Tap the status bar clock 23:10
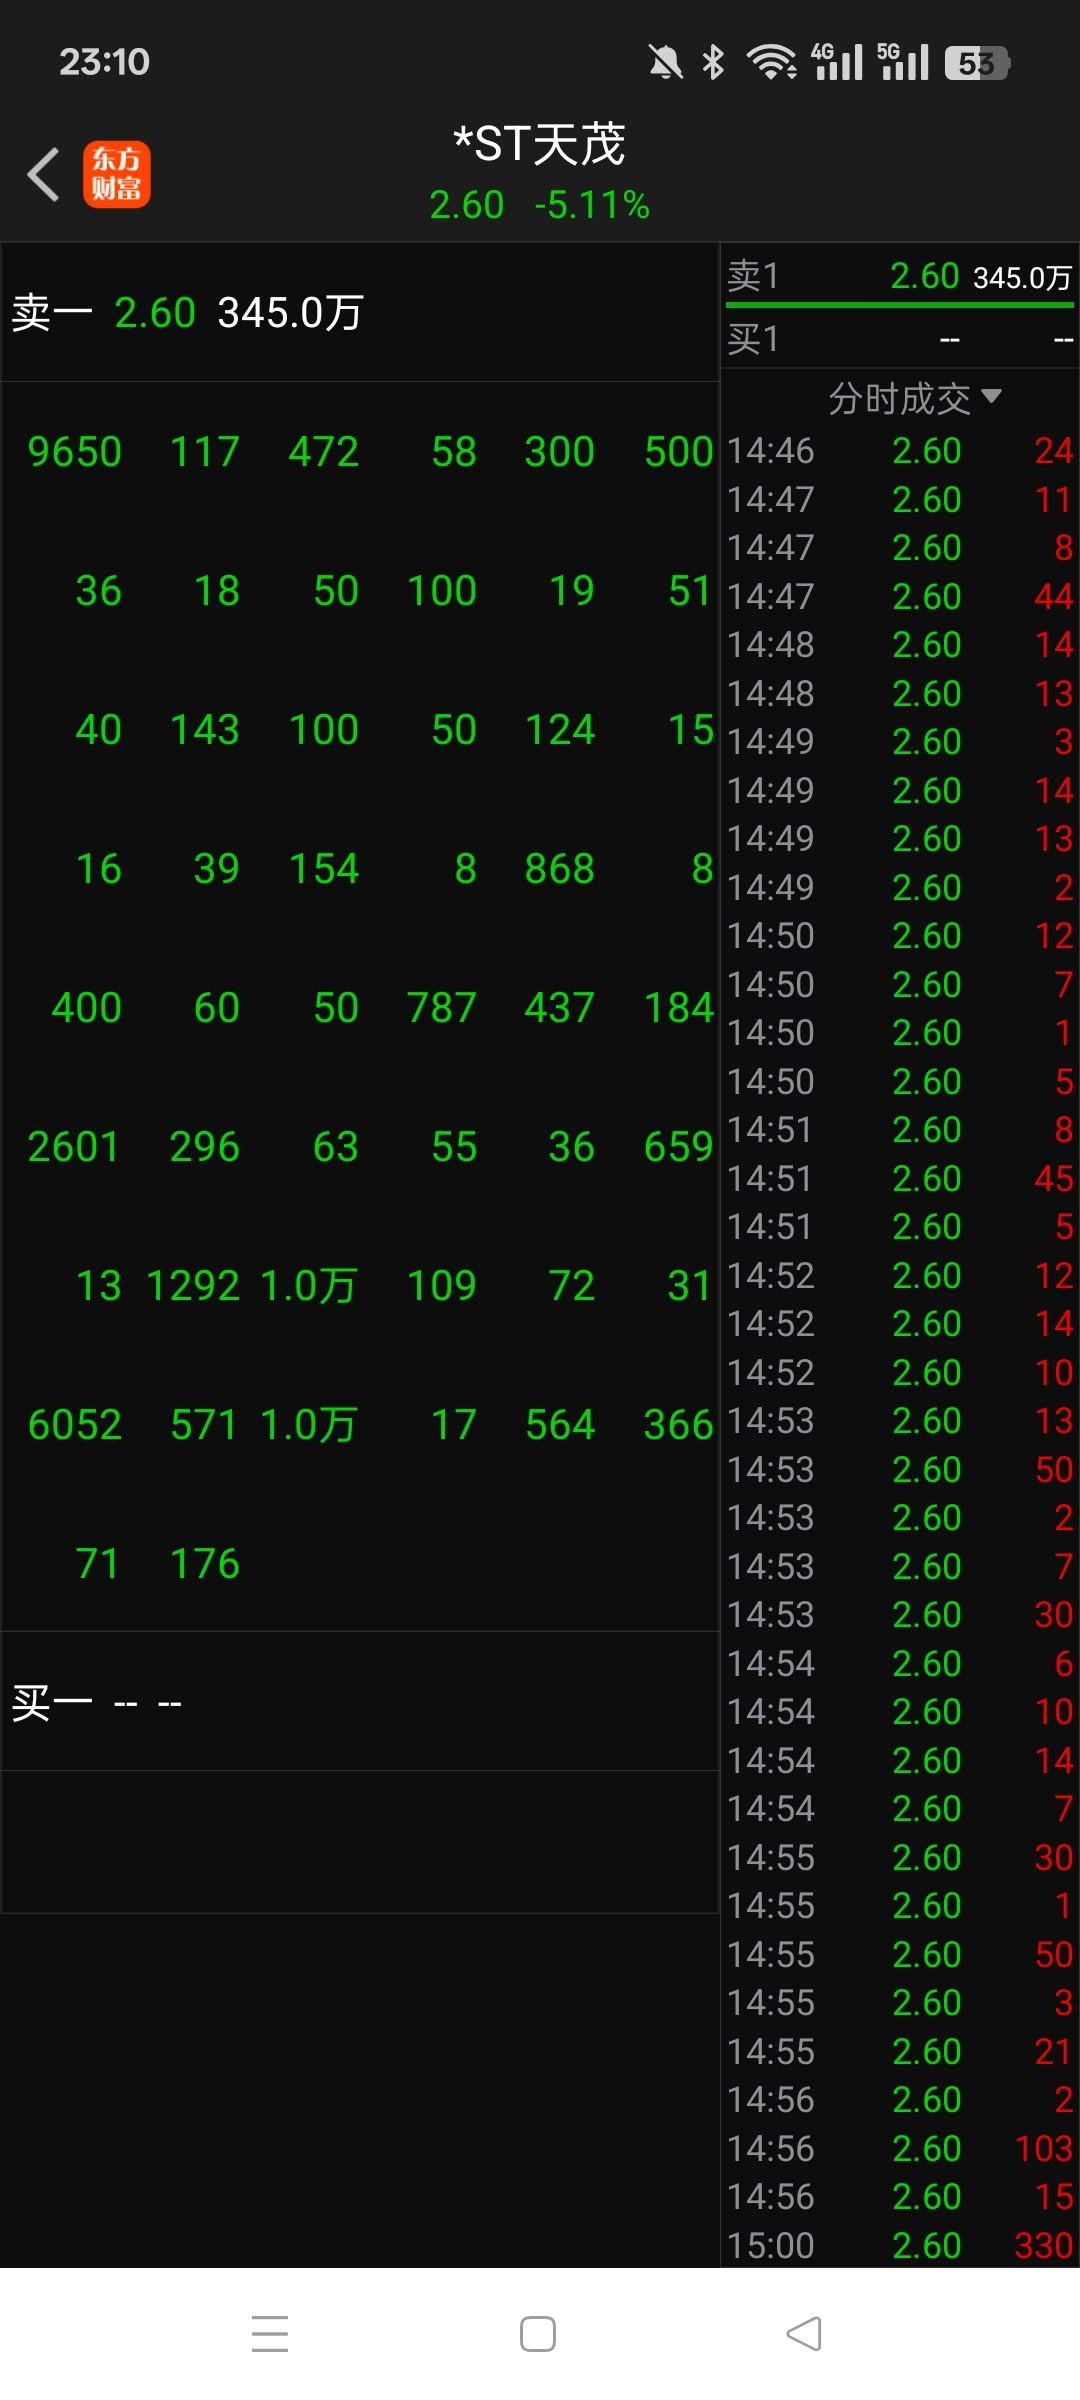This screenshot has width=1080, height=2400. click(x=104, y=62)
